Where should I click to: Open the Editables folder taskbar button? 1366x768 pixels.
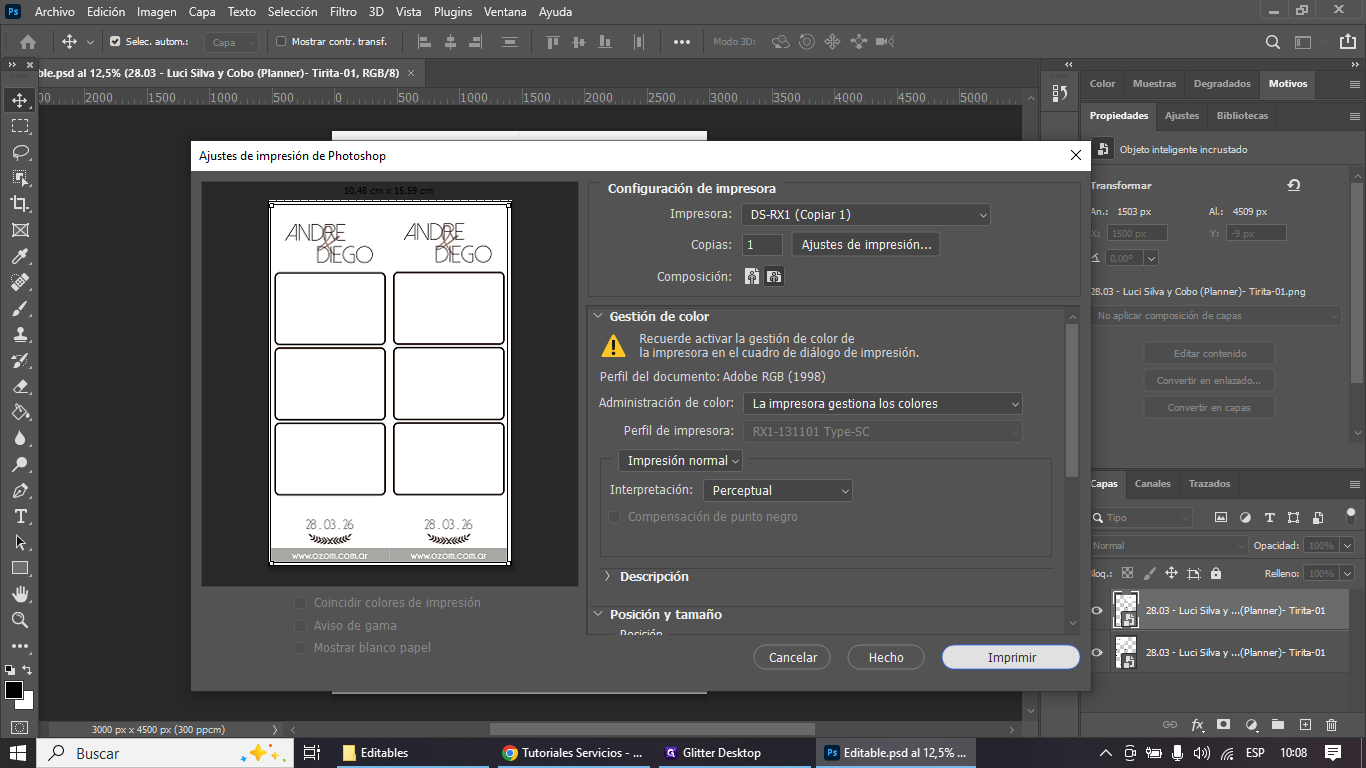coord(414,753)
